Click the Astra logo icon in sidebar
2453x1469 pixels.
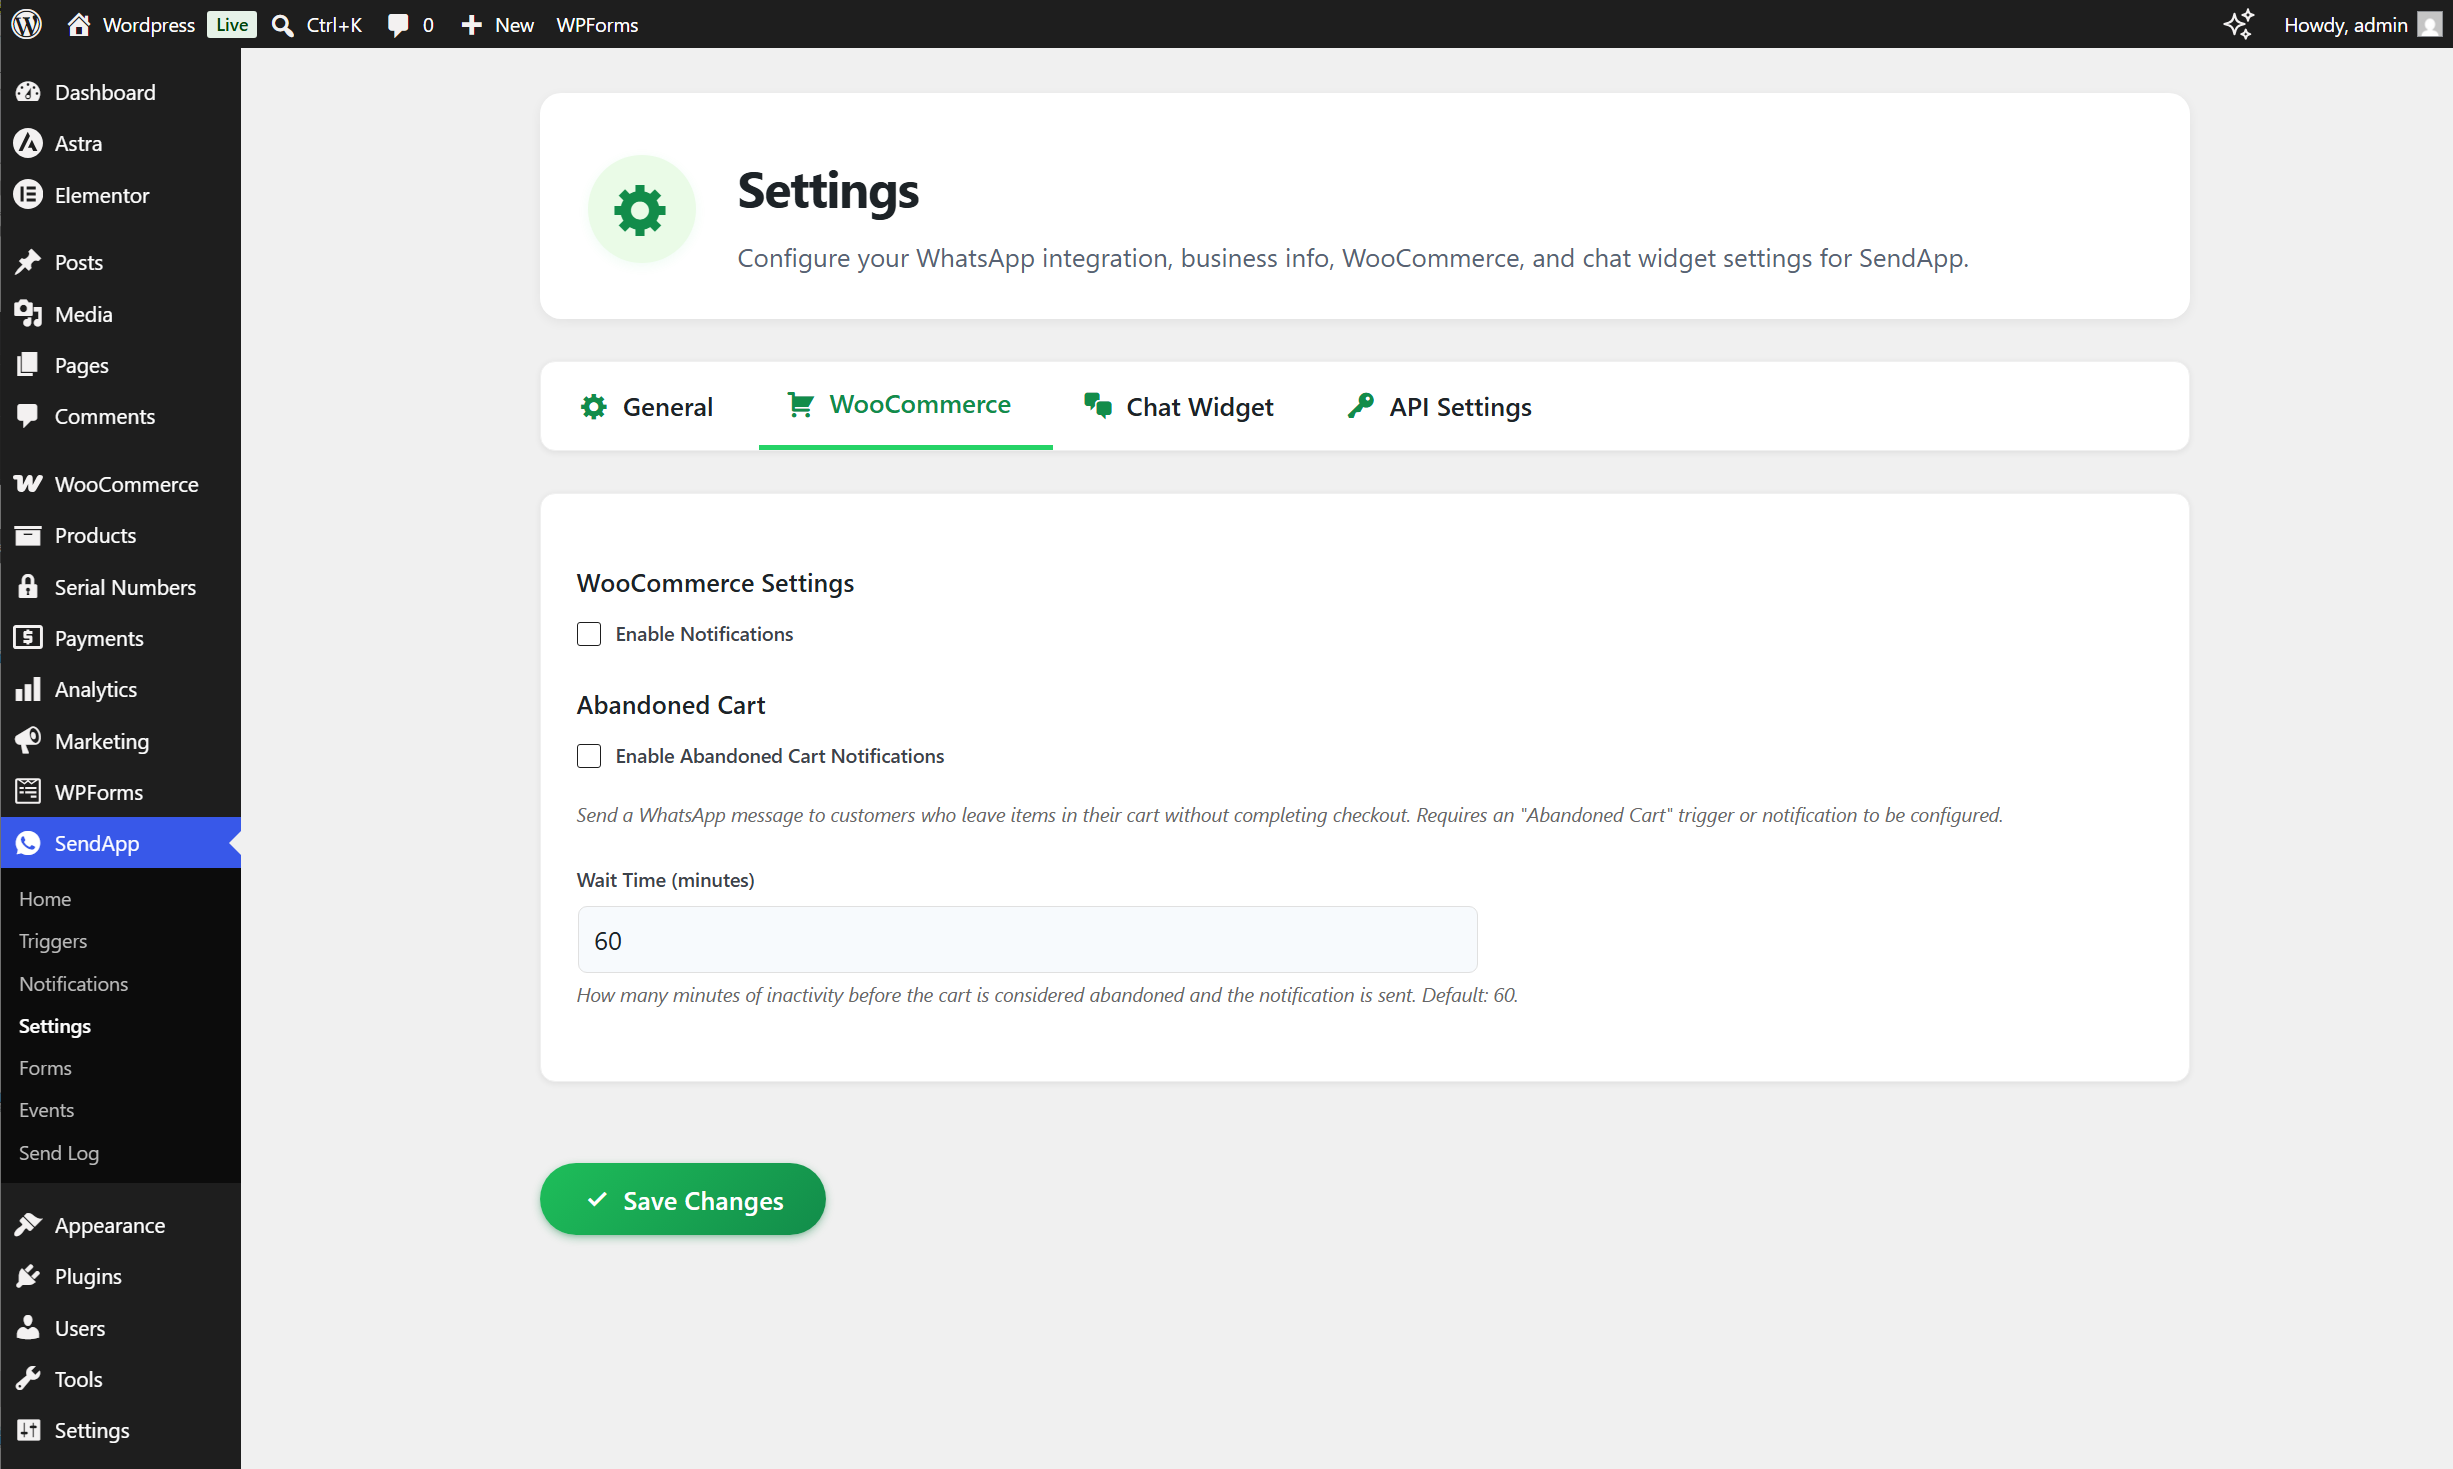pyautogui.click(x=28, y=143)
